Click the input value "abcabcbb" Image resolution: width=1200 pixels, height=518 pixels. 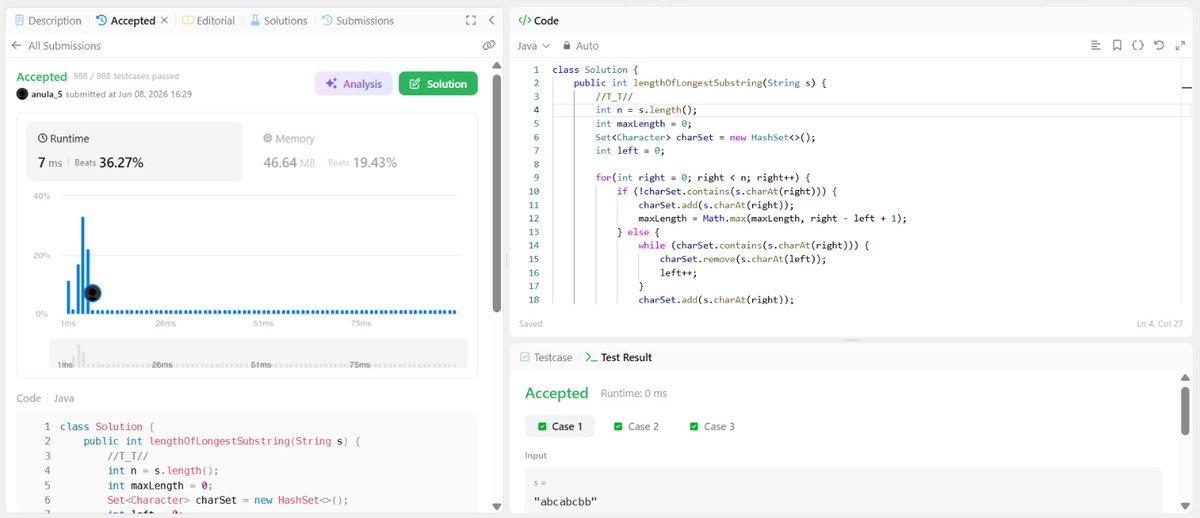pos(567,500)
